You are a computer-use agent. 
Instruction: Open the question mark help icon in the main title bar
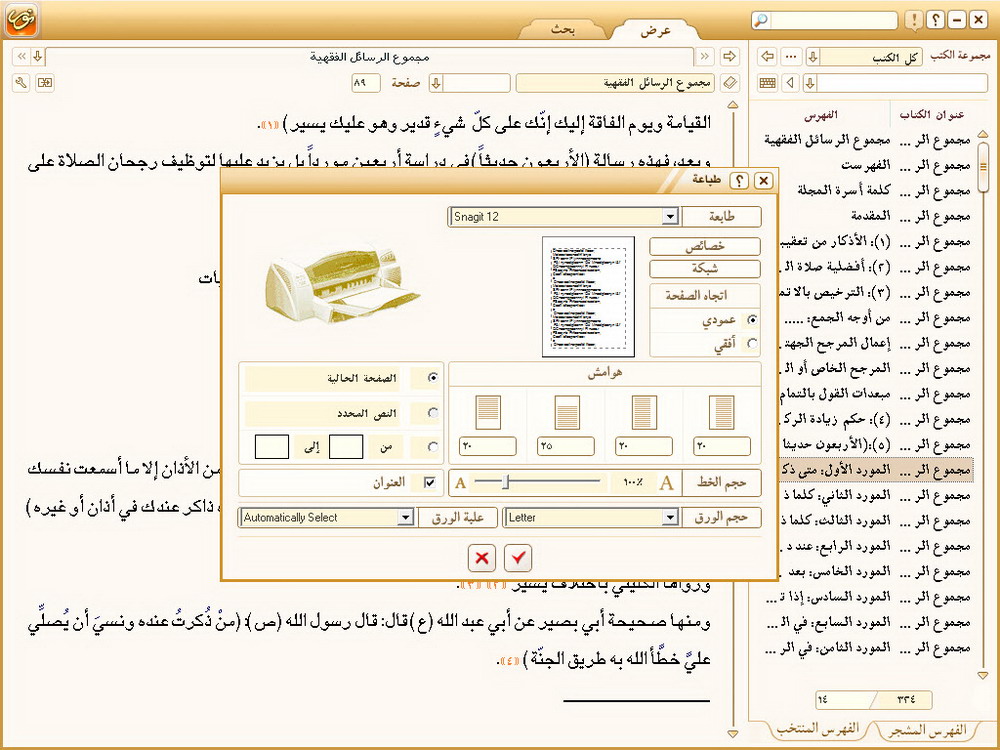935,20
